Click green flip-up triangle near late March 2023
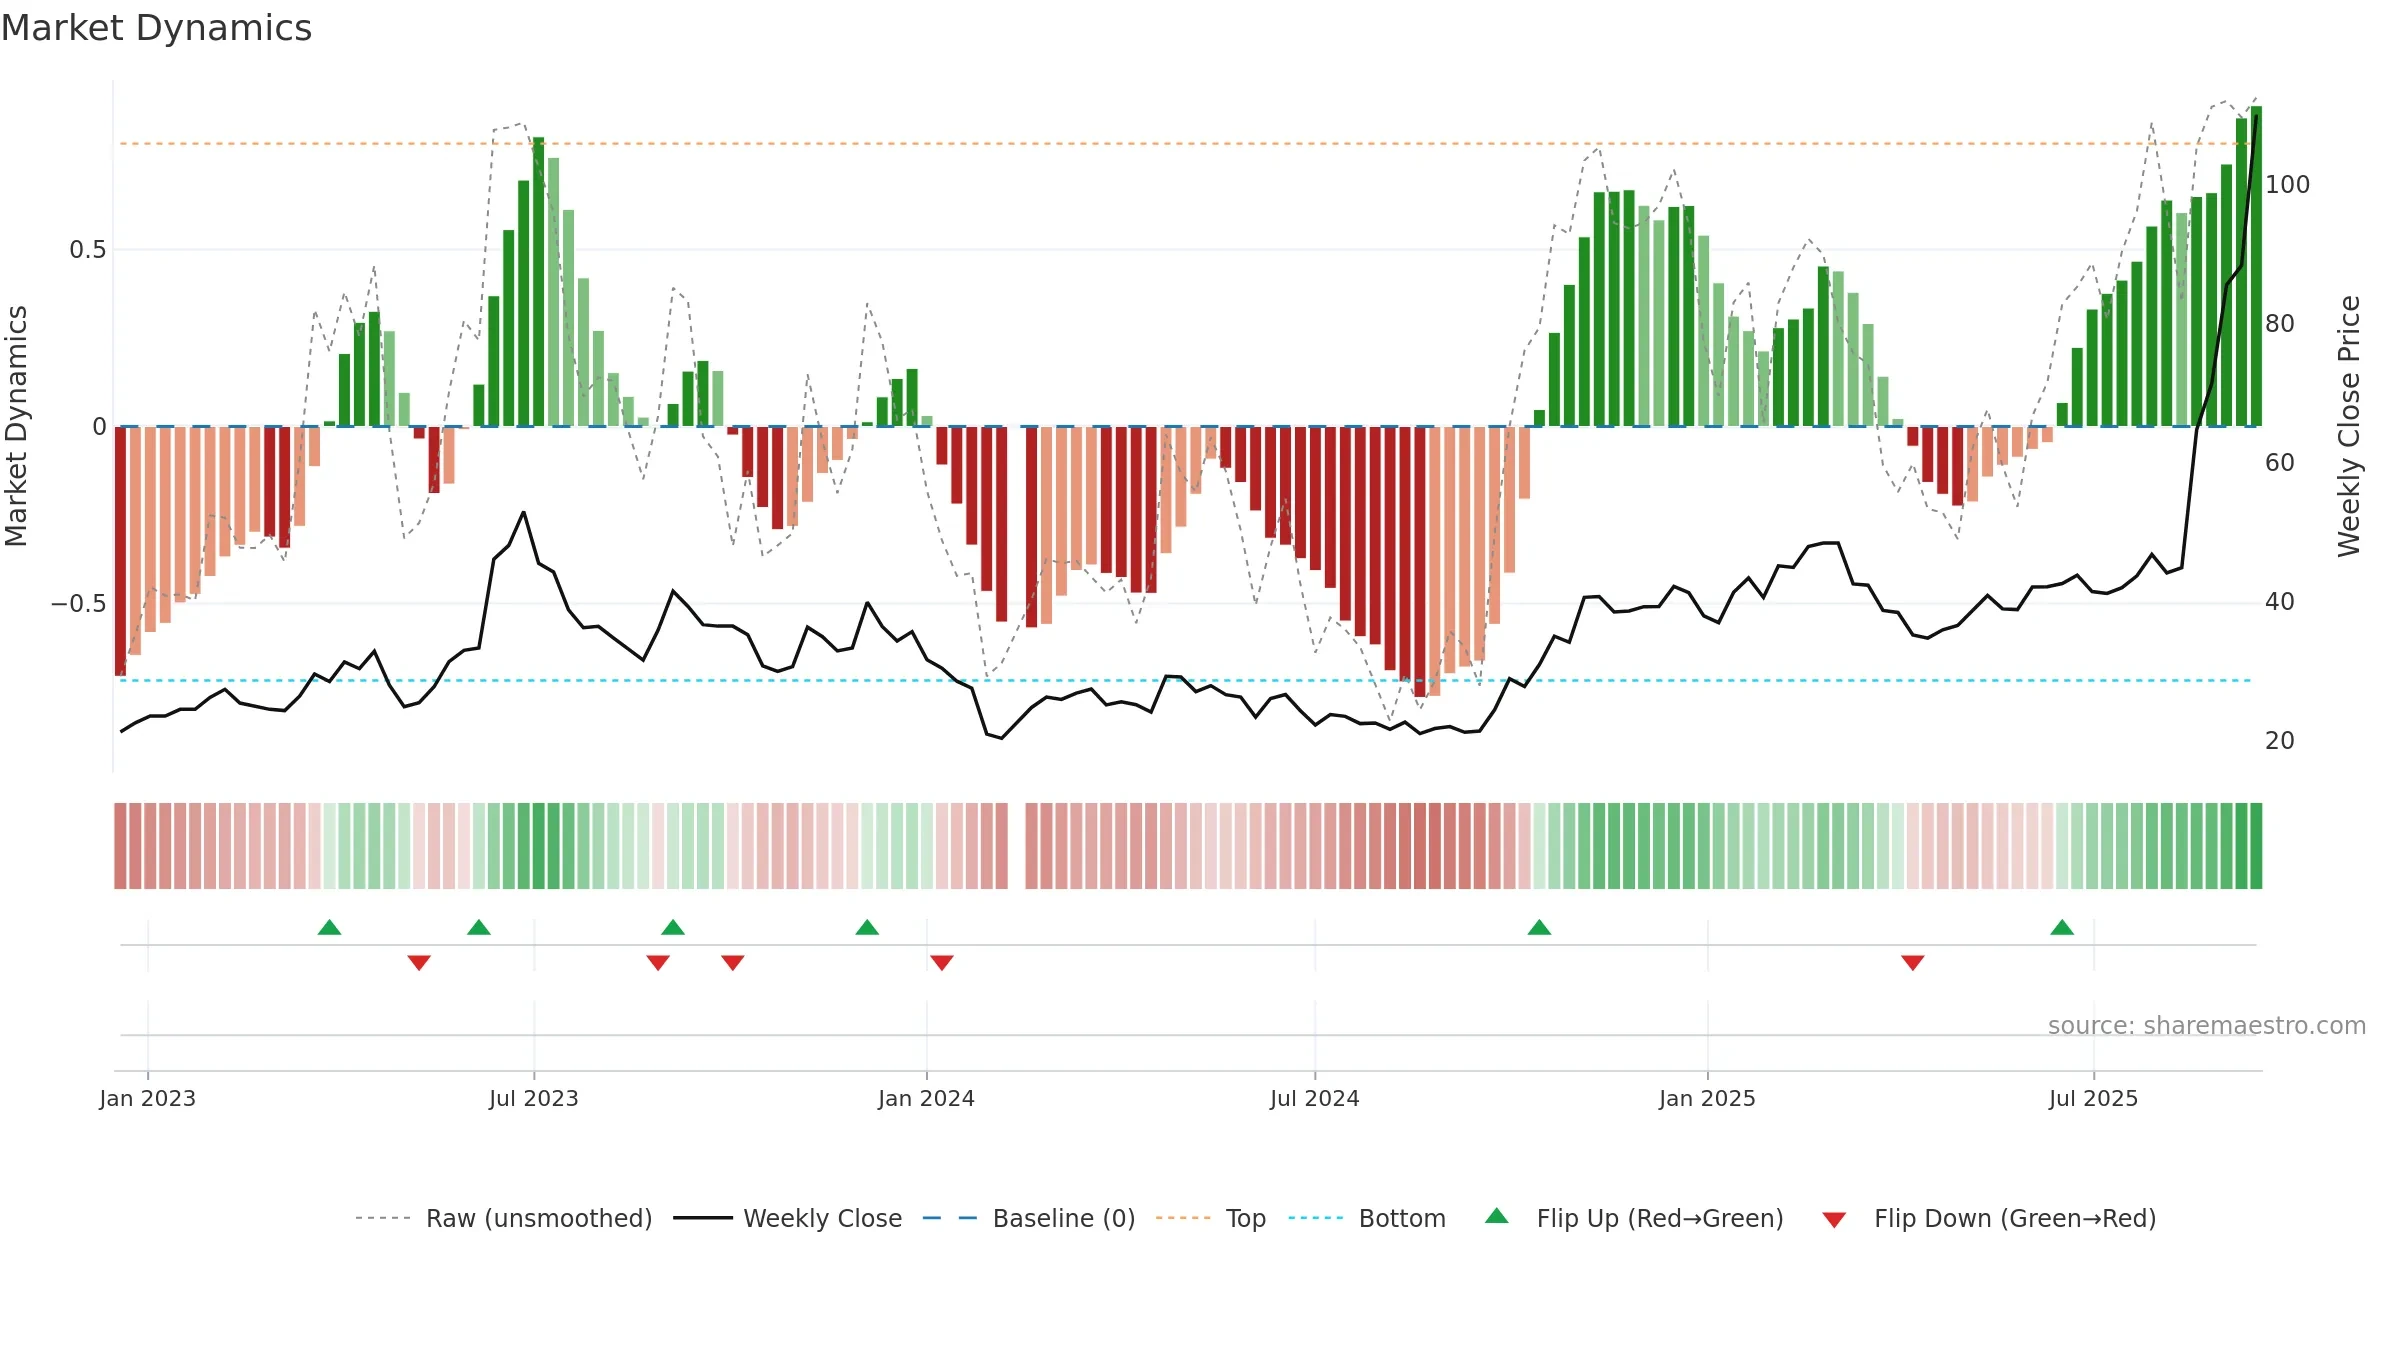Screen dimensions: 2400x1350 pyautogui.click(x=329, y=927)
